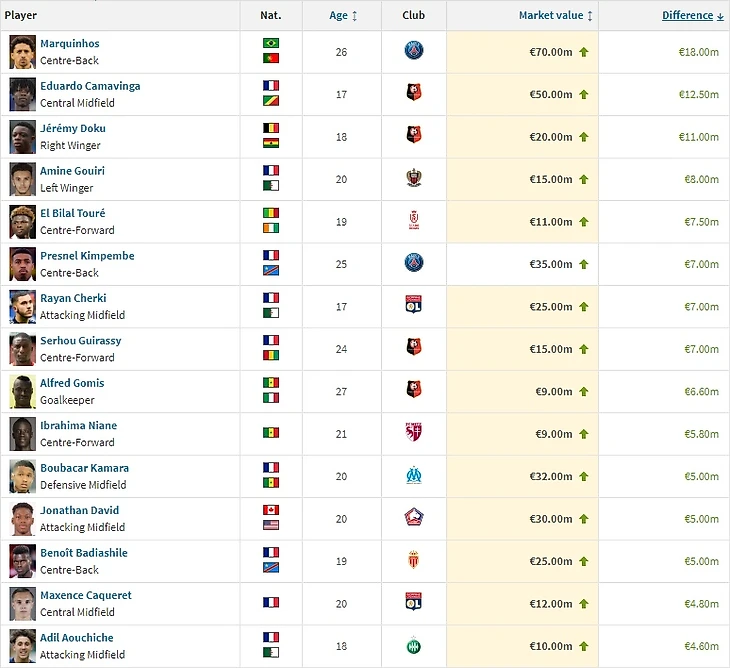Click the Reims crest in El Bilal Touré's row
Screen dimensions: 730x668
tap(414, 221)
